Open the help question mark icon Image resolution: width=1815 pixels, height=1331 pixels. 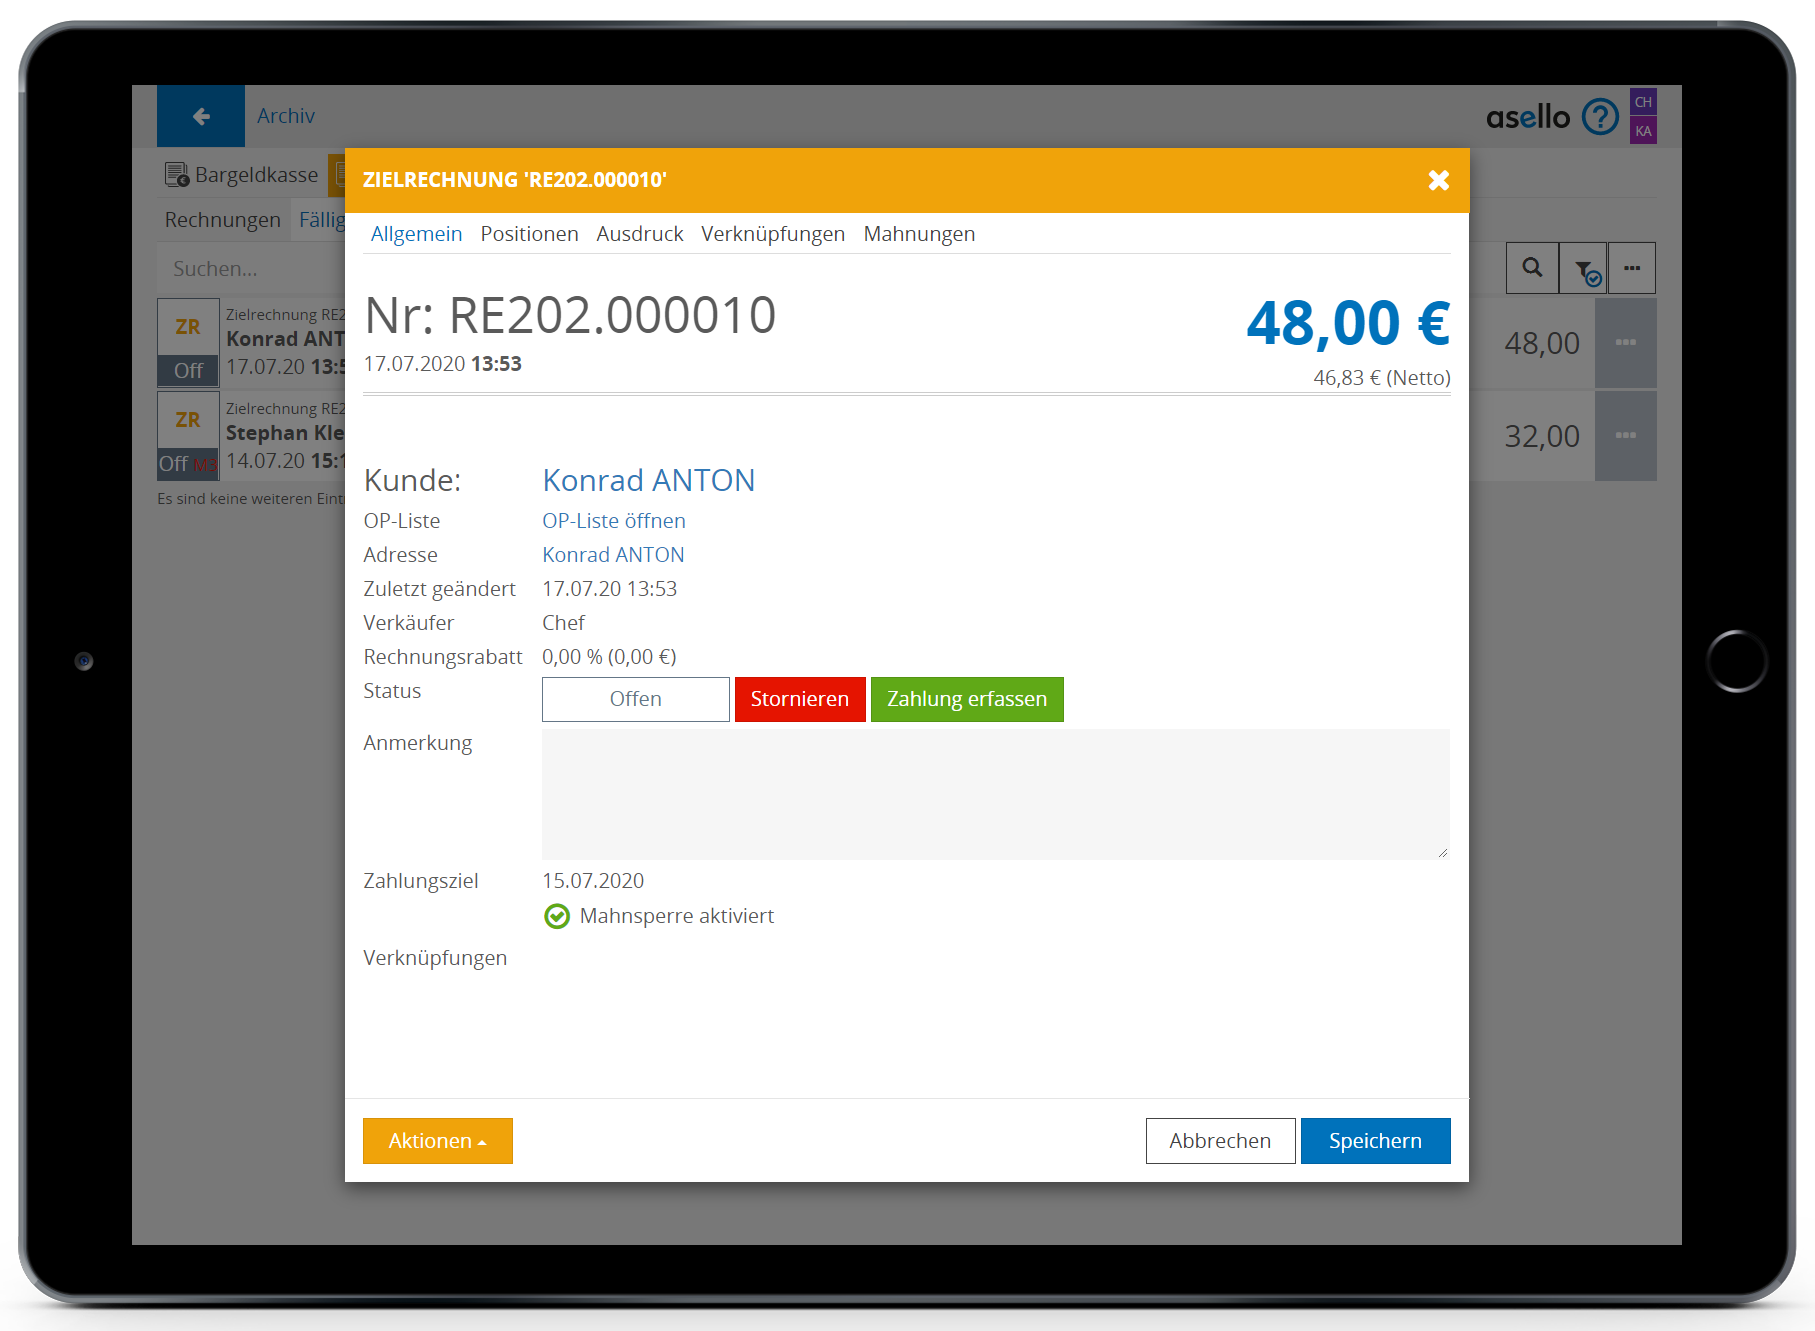click(1600, 117)
